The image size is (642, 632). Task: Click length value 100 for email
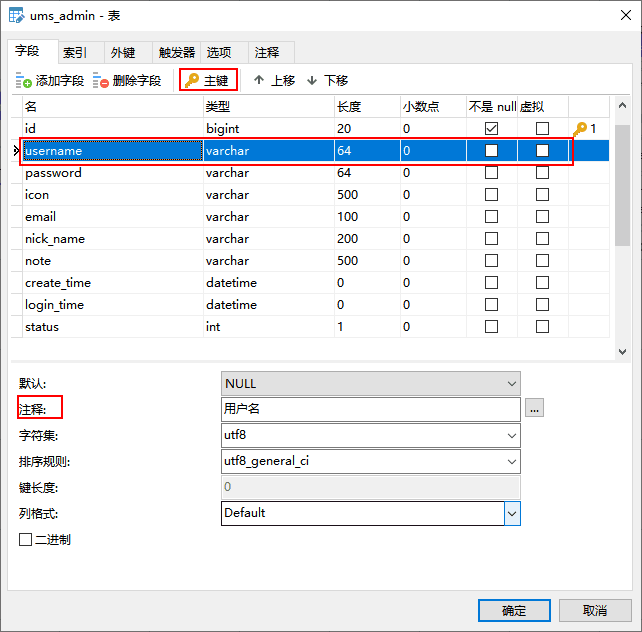[367, 217]
